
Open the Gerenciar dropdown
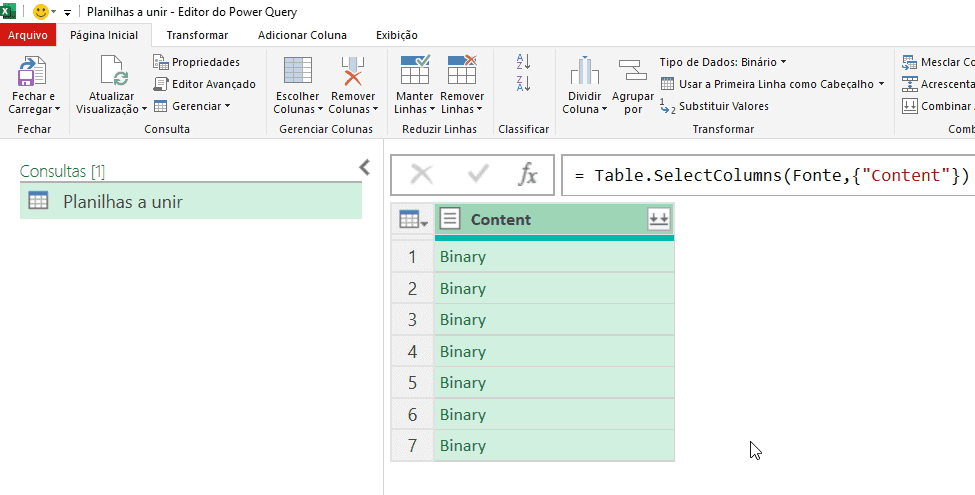192,106
